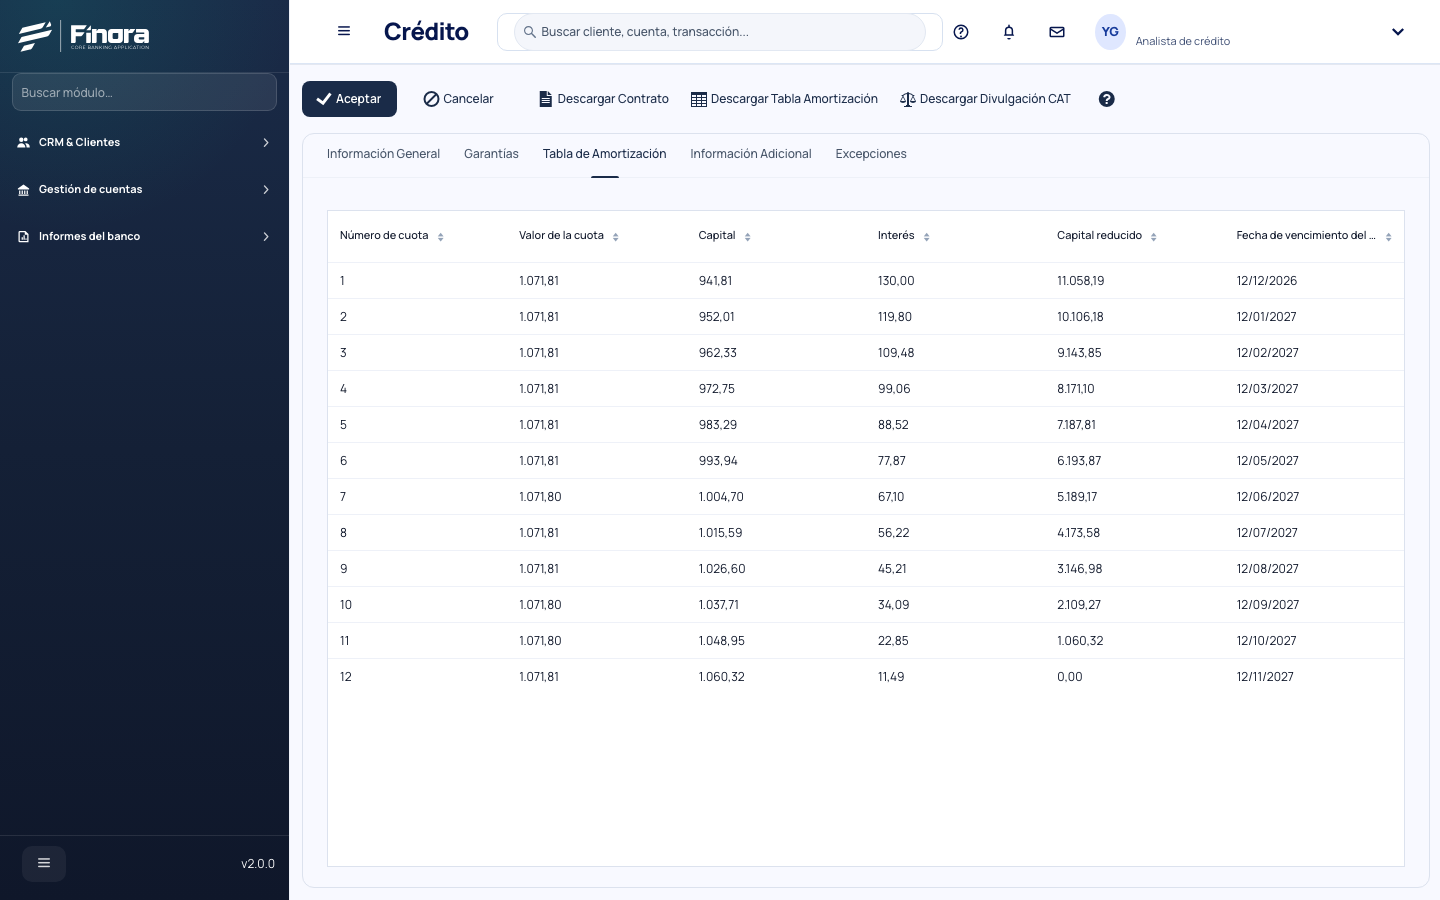This screenshot has width=1440, height=900.
Task: Click the sidebar collapse button at bottom
Action: point(44,864)
